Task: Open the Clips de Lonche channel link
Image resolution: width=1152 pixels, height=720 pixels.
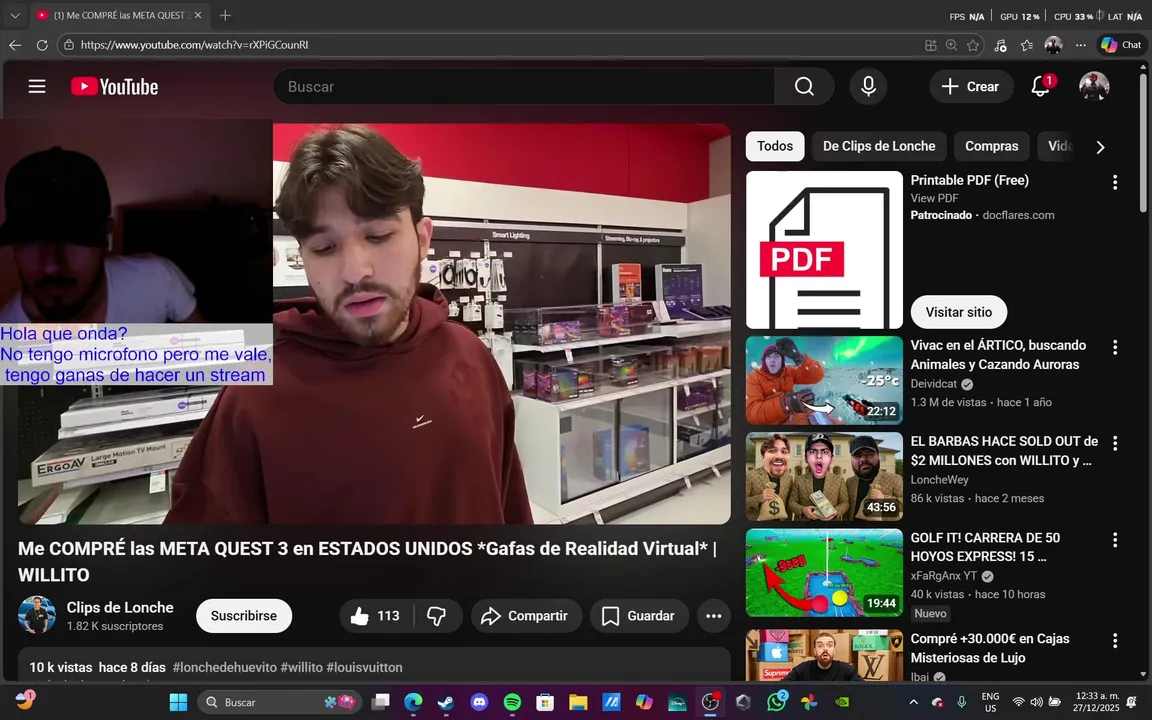Action: pos(120,608)
